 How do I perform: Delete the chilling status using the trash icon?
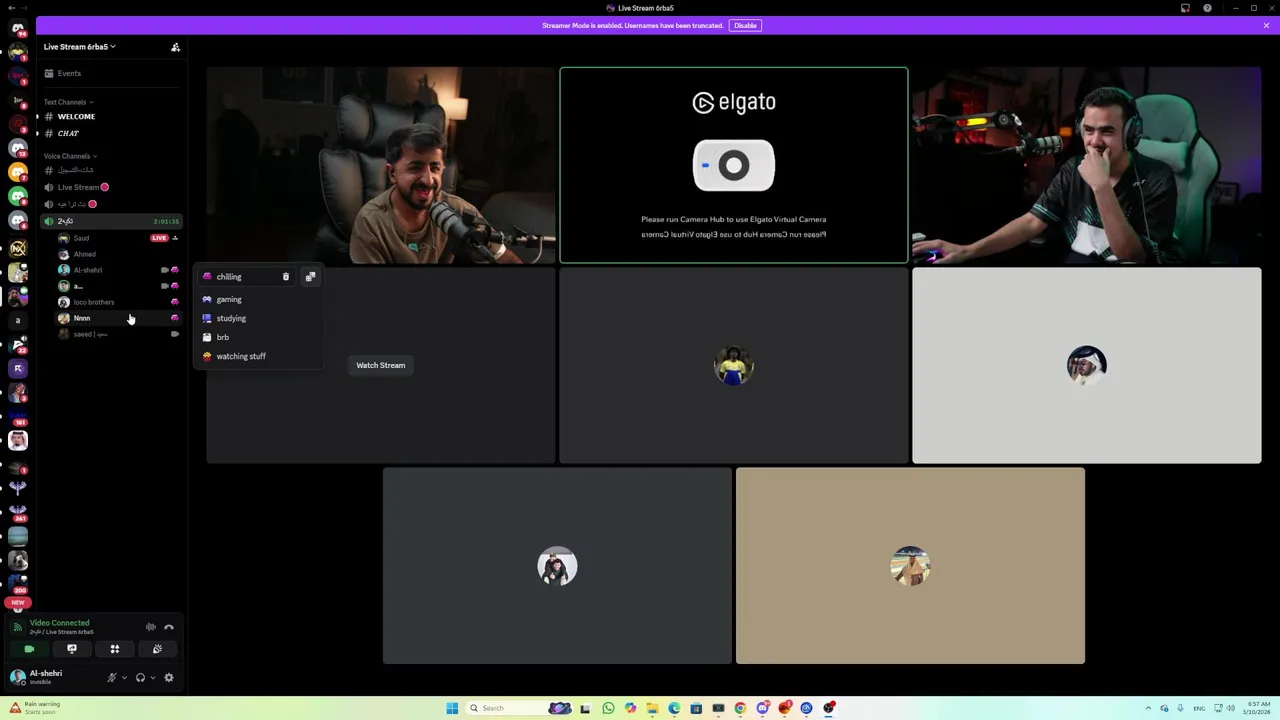point(286,277)
